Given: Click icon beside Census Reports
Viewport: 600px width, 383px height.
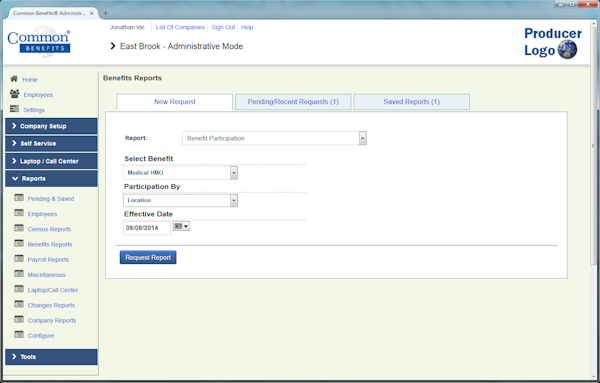Looking at the screenshot, I should (x=19, y=228).
